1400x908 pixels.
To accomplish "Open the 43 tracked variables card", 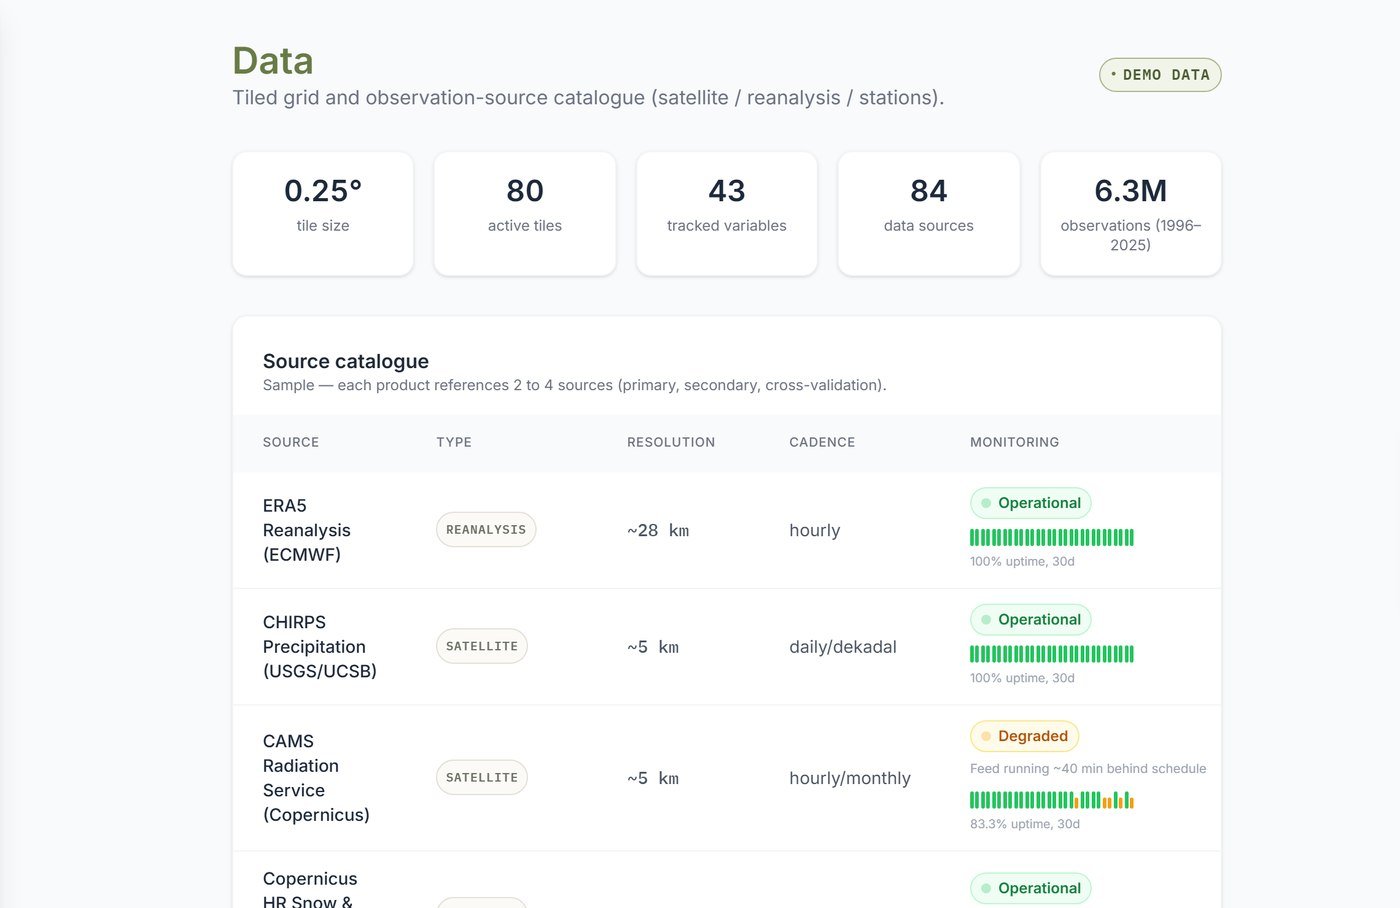I will point(727,214).
